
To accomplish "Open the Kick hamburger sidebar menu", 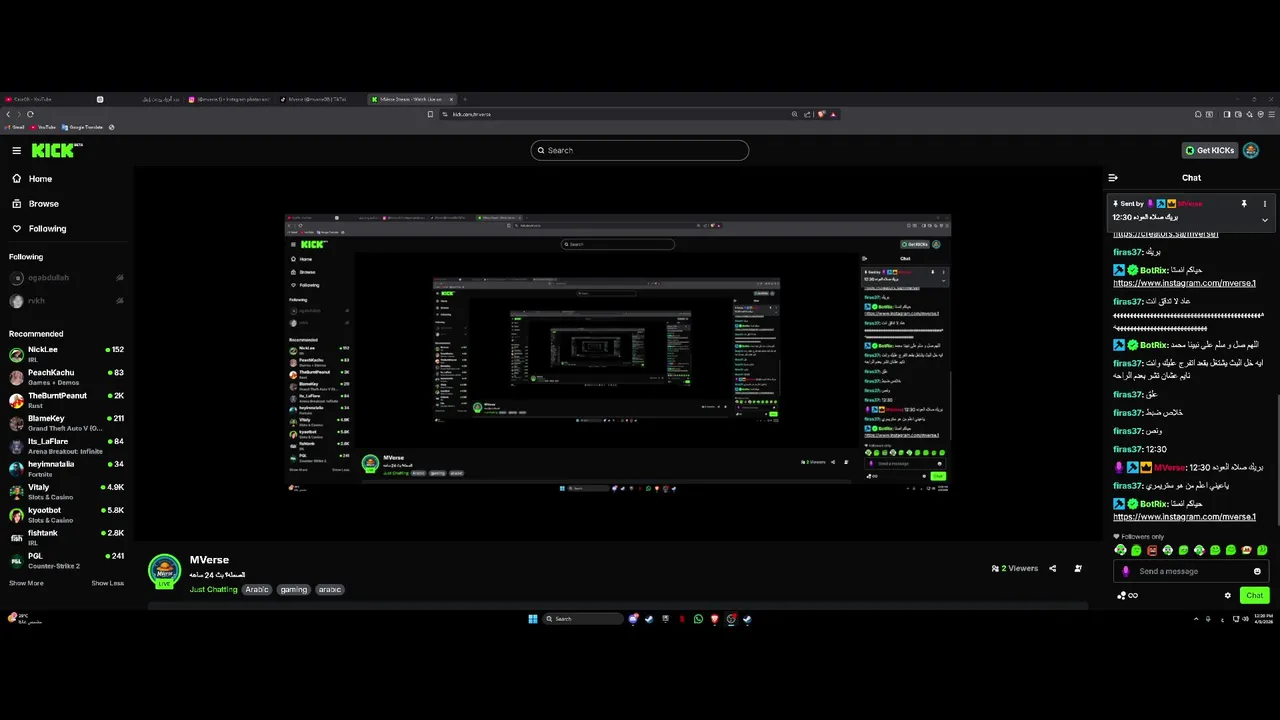I will point(16,150).
